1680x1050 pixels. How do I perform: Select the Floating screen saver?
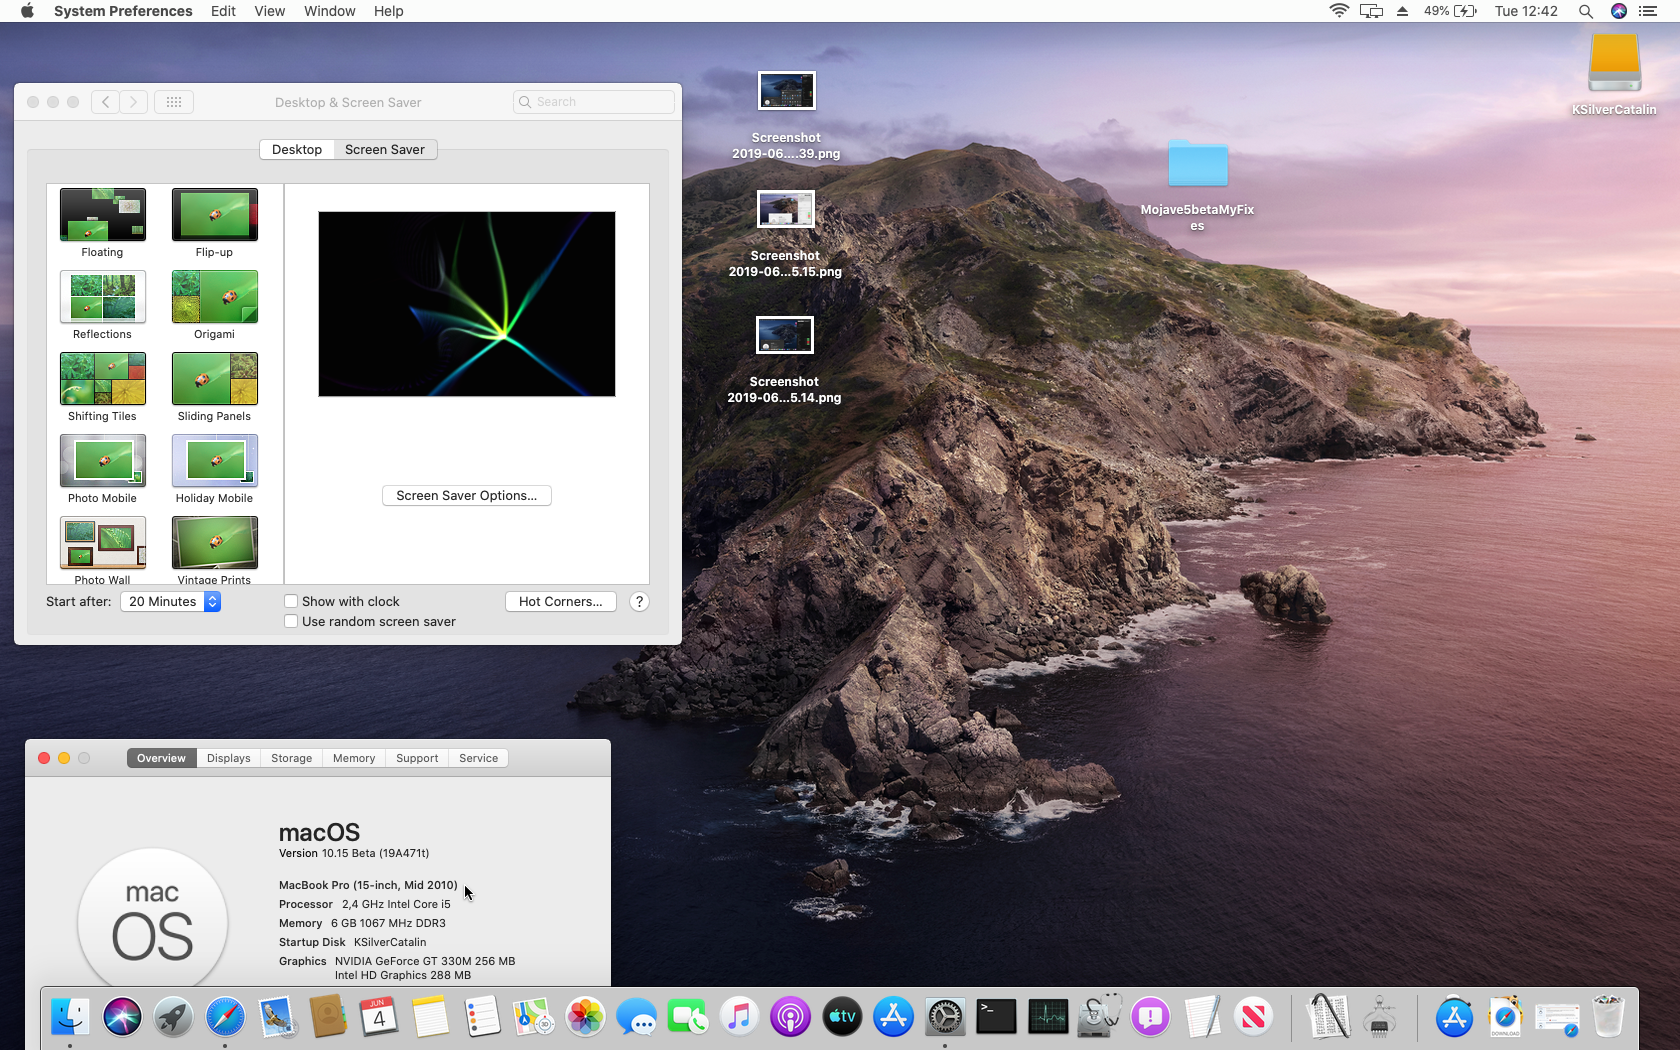click(x=102, y=223)
